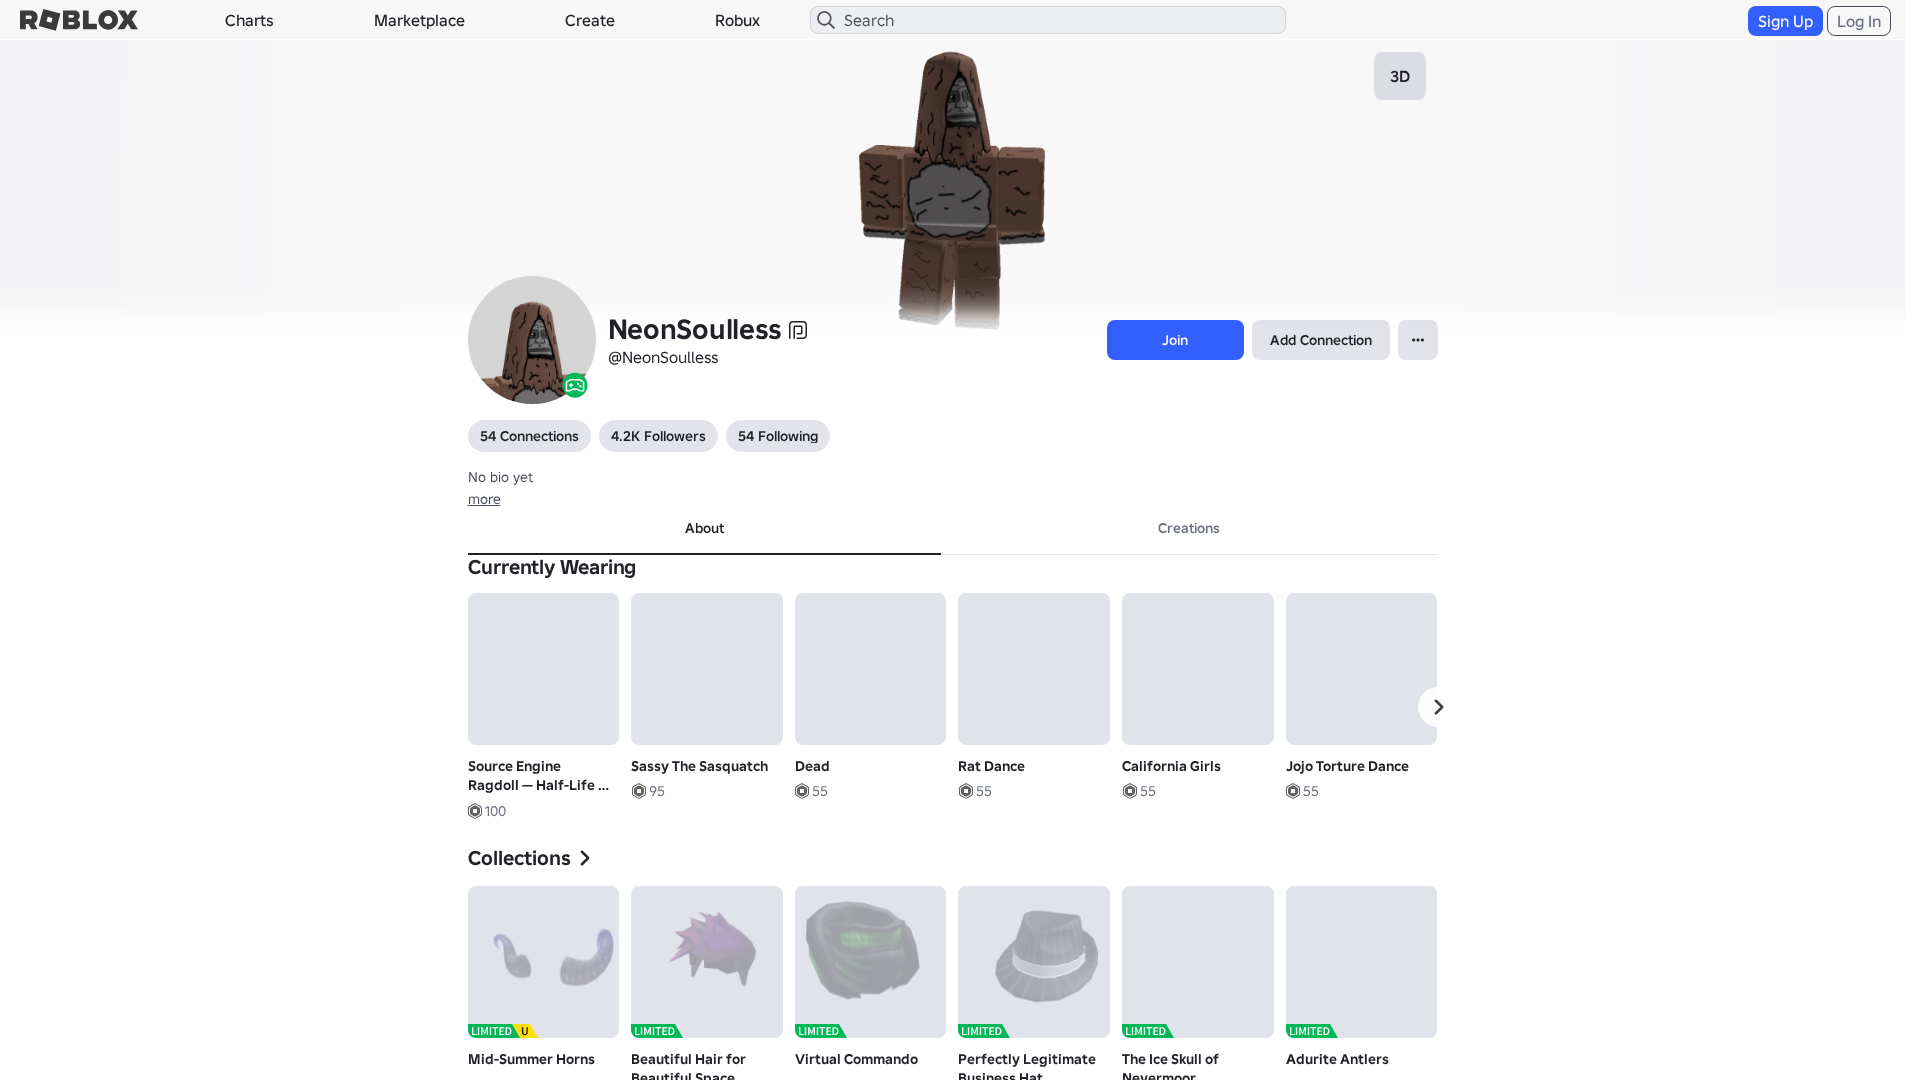Click the Sign Up button
This screenshot has width=1920, height=1080.
[1785, 21]
